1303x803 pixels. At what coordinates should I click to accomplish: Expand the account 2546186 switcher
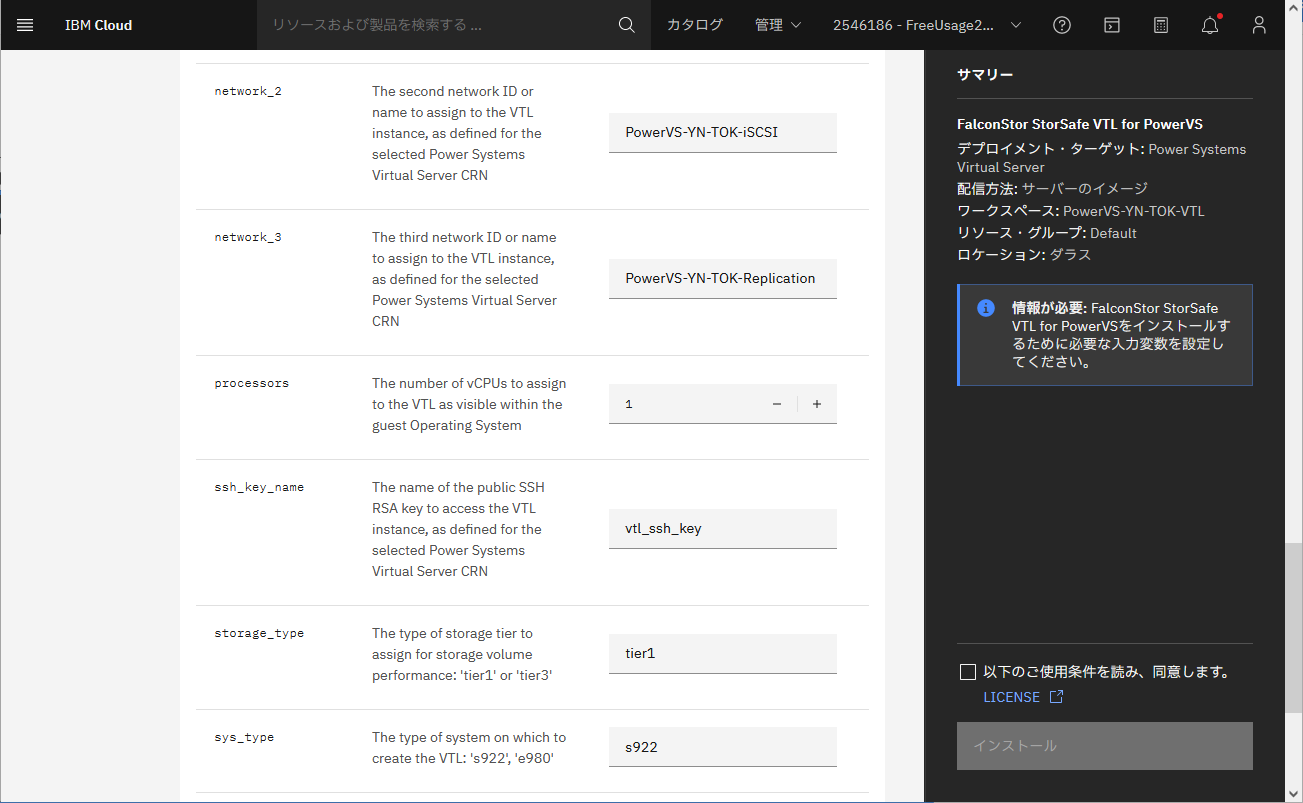coord(927,25)
